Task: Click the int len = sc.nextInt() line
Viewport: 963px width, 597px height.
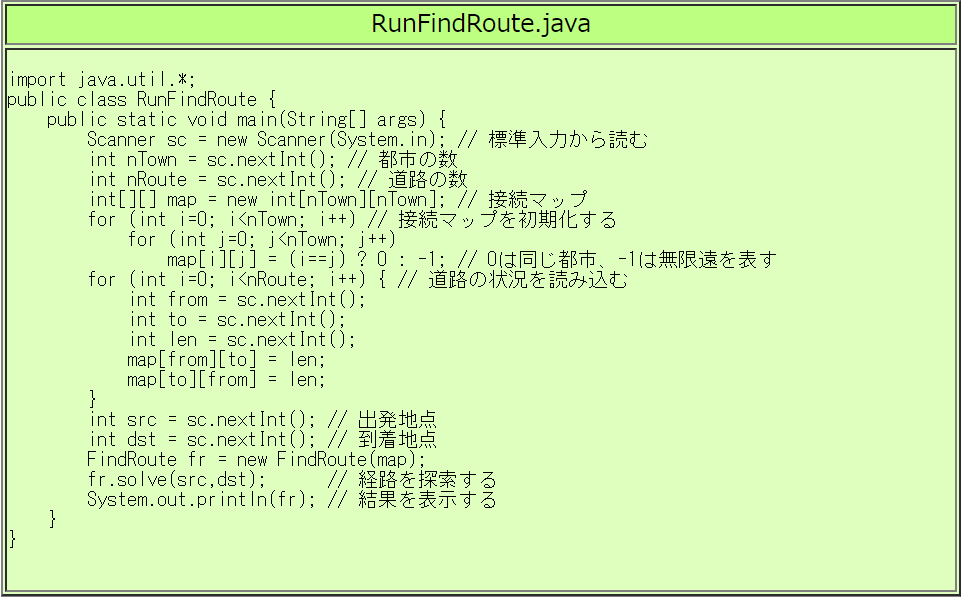Action: (242, 340)
